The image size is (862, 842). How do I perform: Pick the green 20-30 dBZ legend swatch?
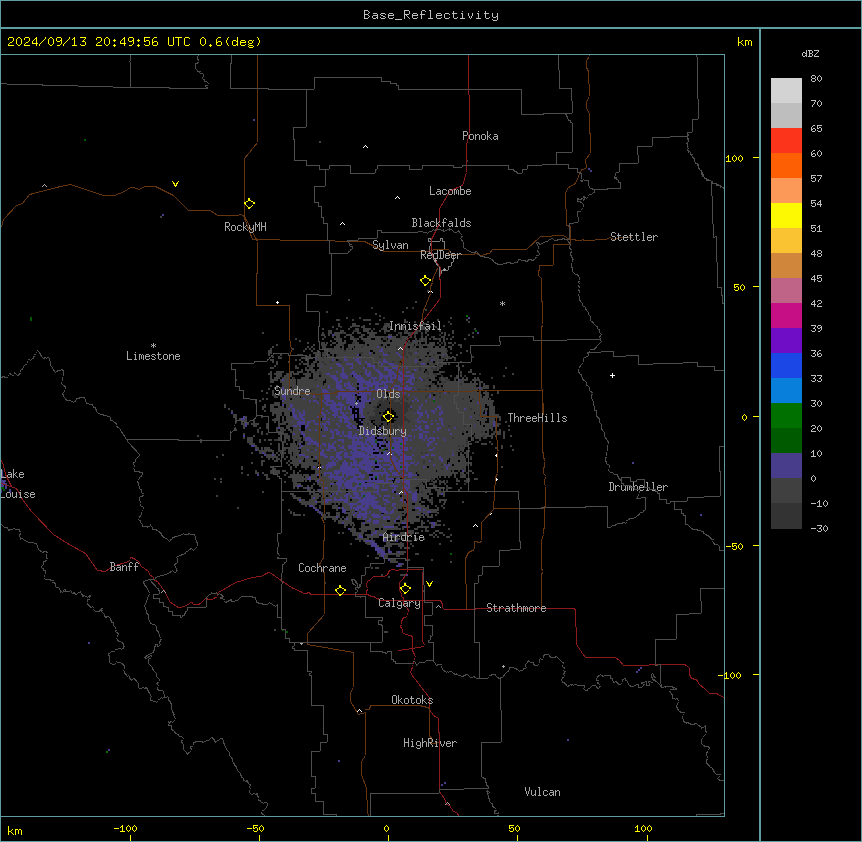[786, 416]
